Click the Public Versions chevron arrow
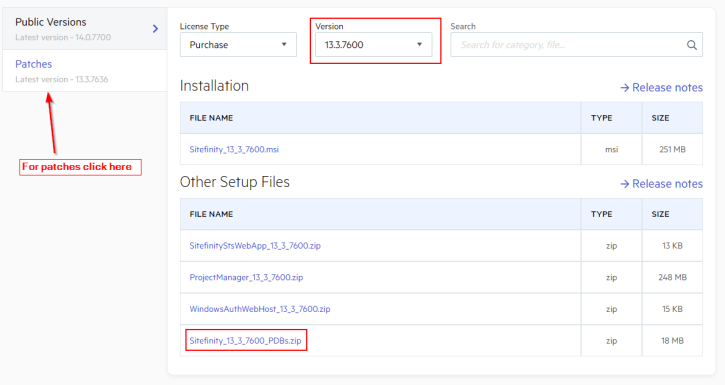725x385 pixels. coord(155,29)
